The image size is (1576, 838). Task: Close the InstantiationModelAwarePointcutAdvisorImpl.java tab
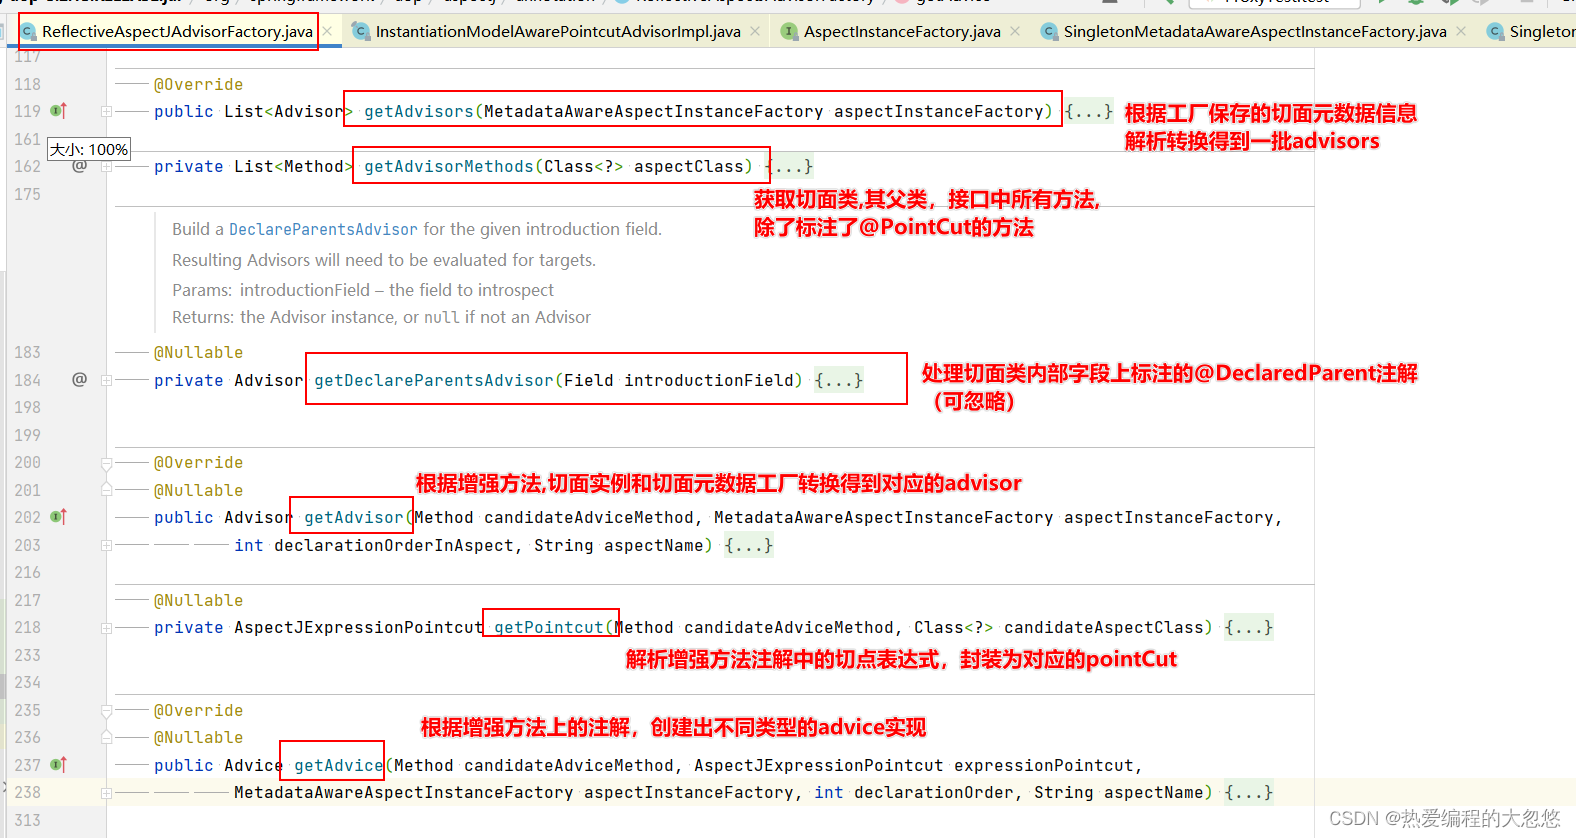click(755, 32)
